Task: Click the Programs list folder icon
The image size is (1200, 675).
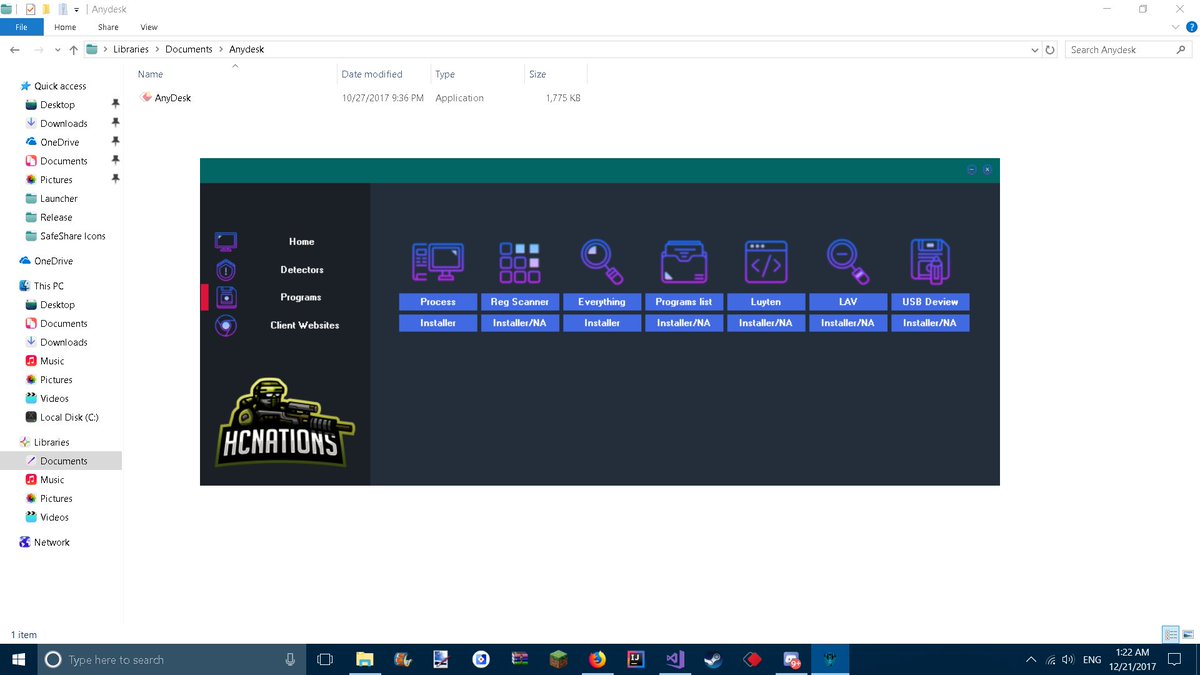Action: click(684, 262)
